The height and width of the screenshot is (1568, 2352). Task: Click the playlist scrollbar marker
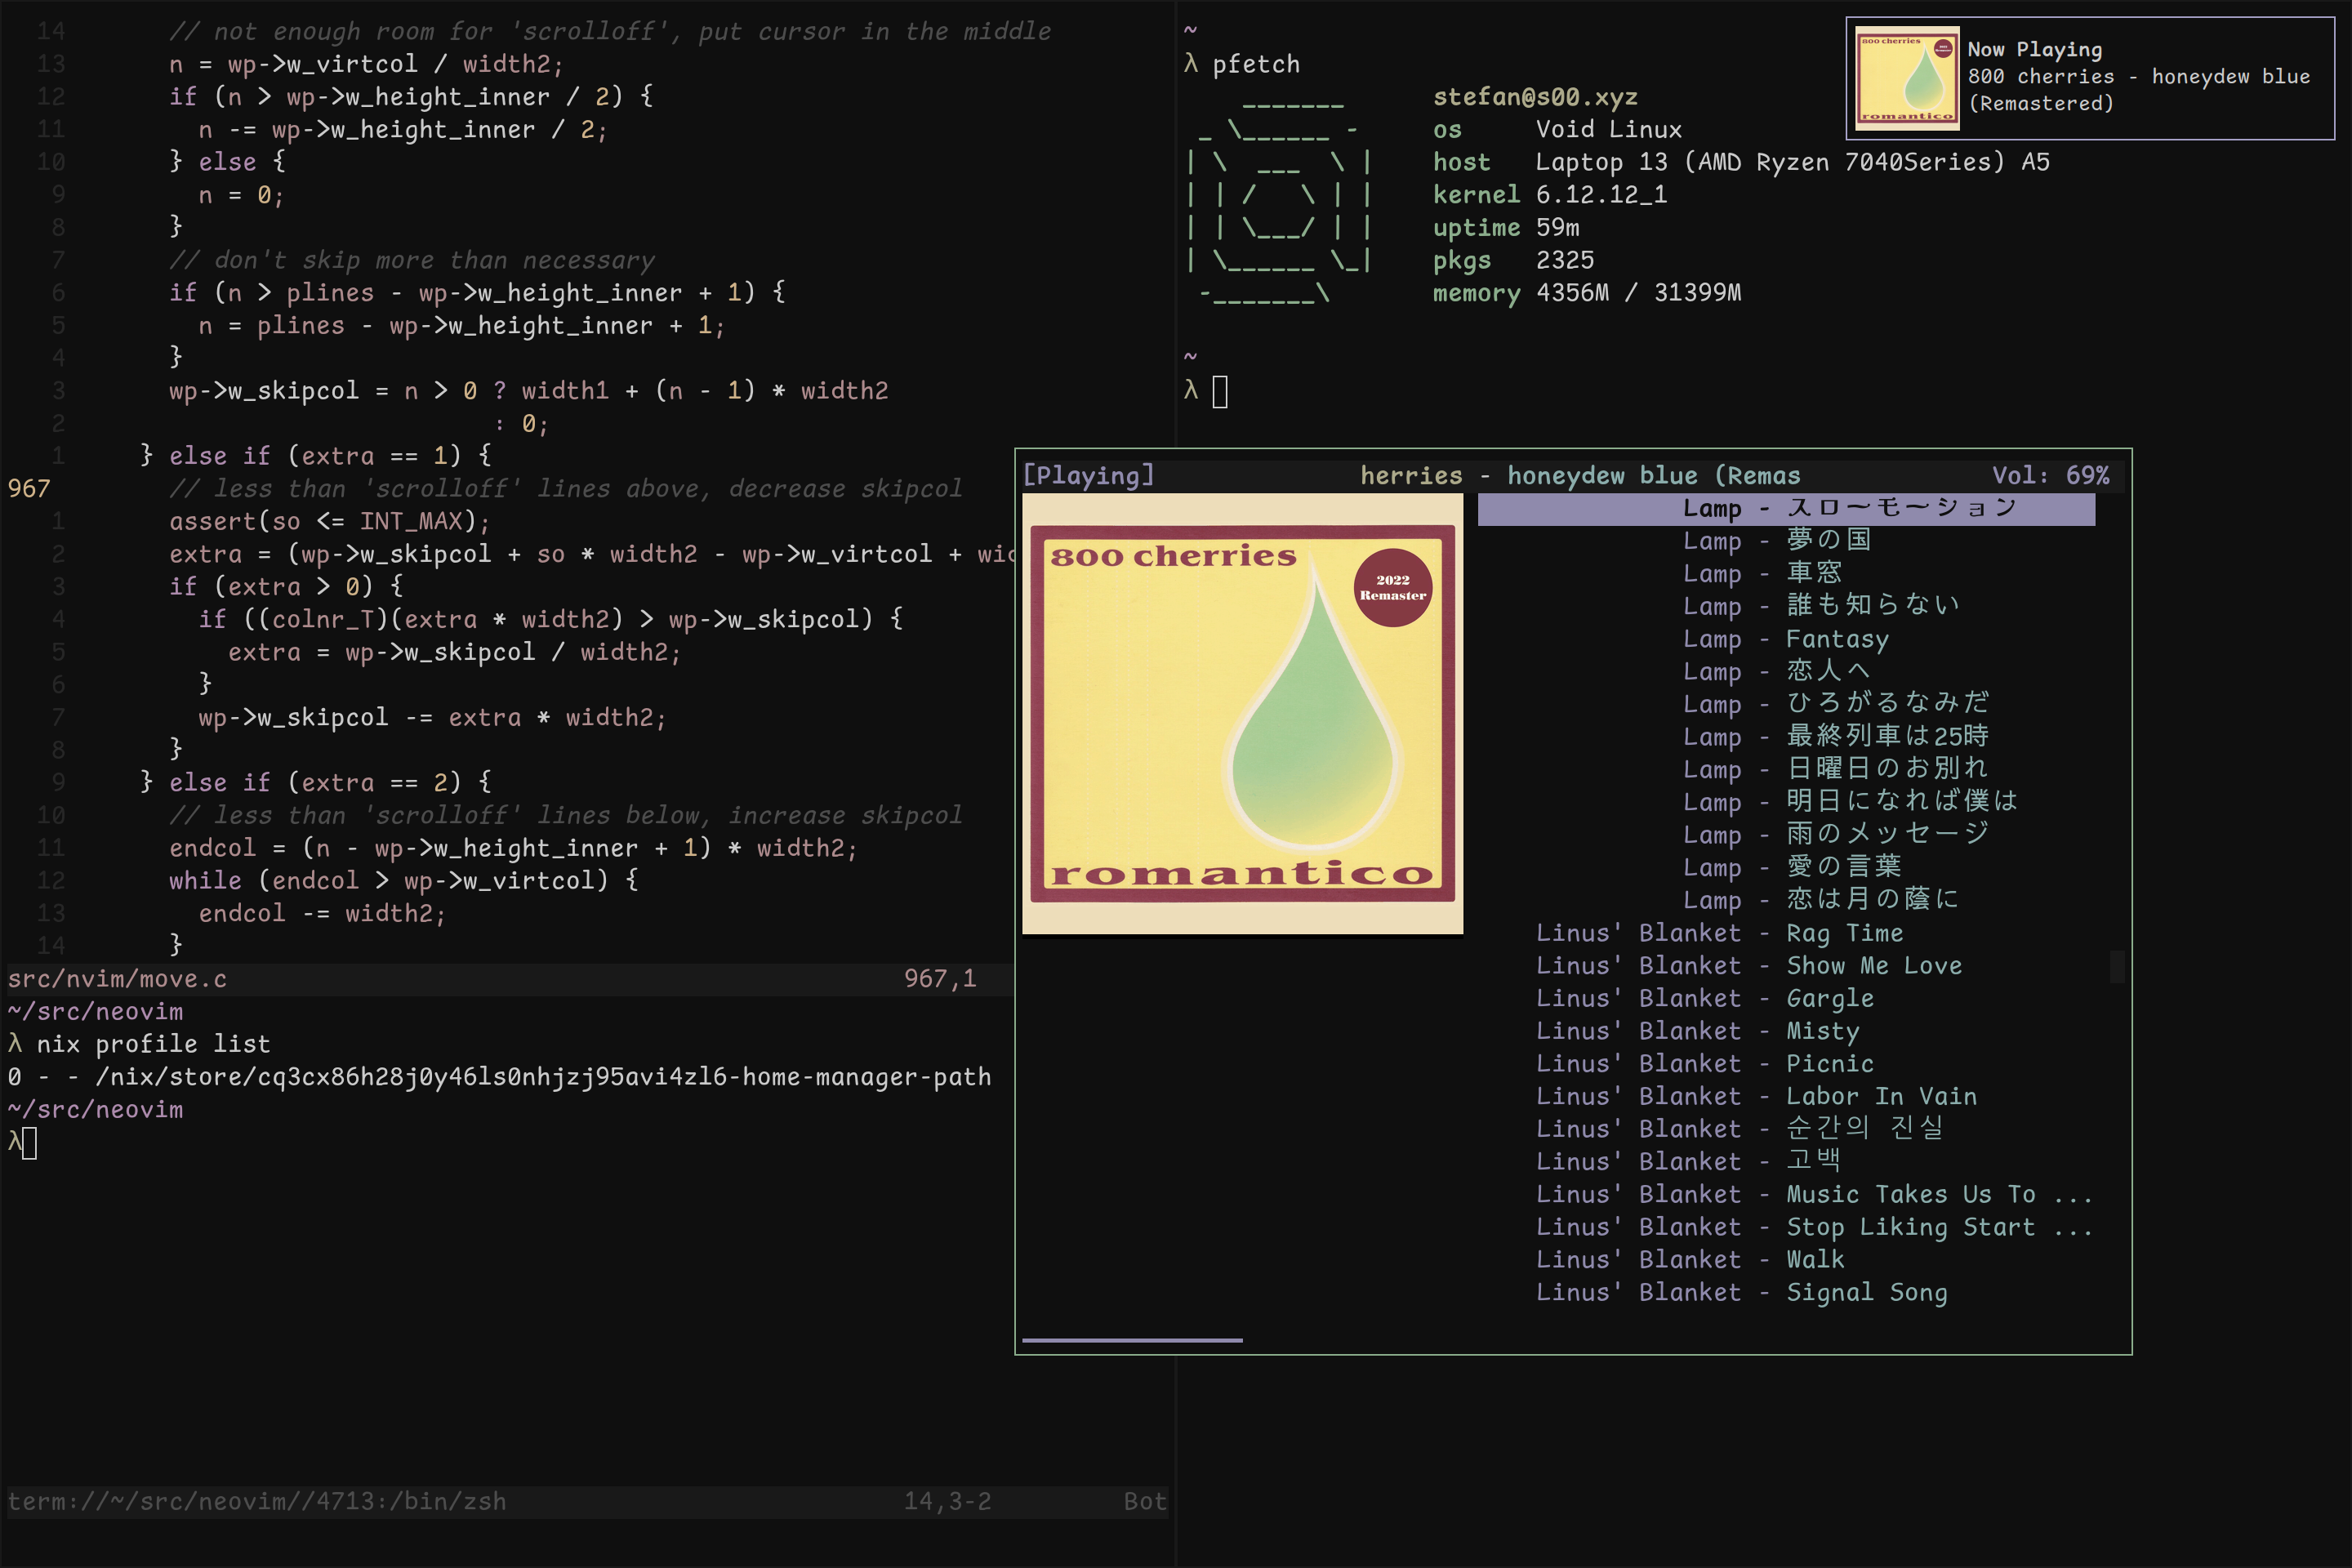pyautogui.click(x=2116, y=966)
